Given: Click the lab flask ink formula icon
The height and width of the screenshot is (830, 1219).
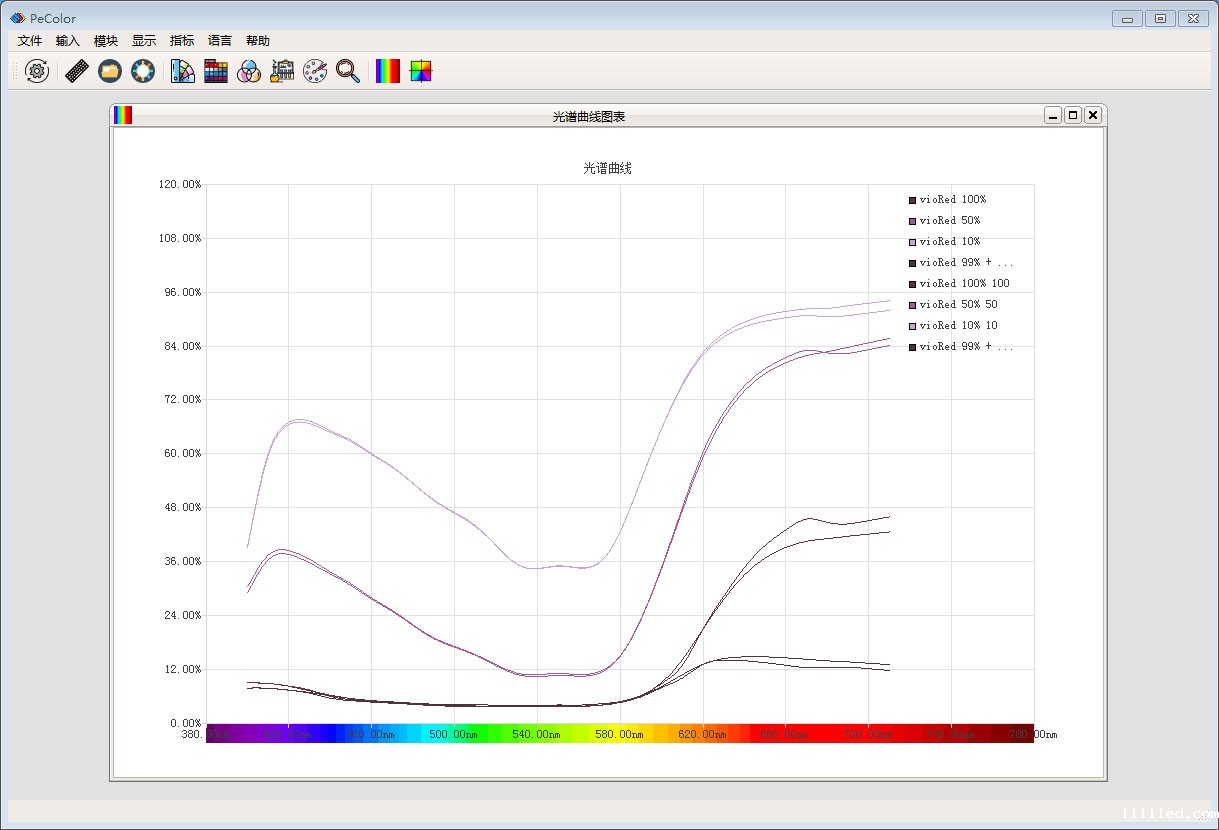Looking at the screenshot, I should pyautogui.click(x=282, y=71).
